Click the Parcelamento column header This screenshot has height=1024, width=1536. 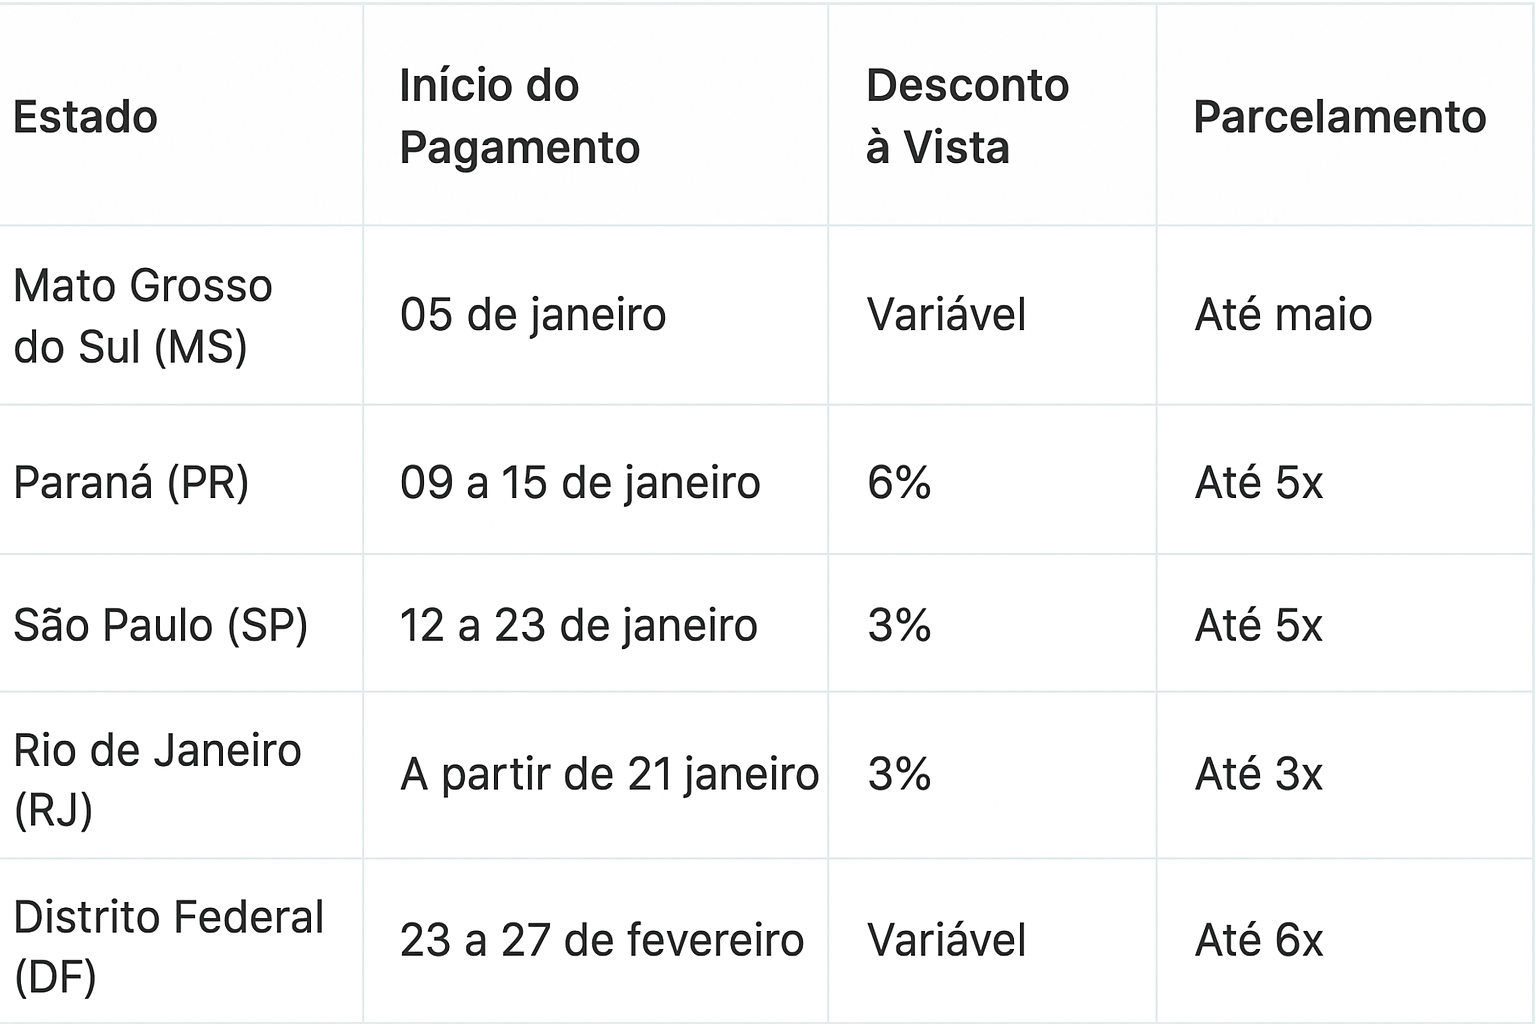pos(1339,117)
